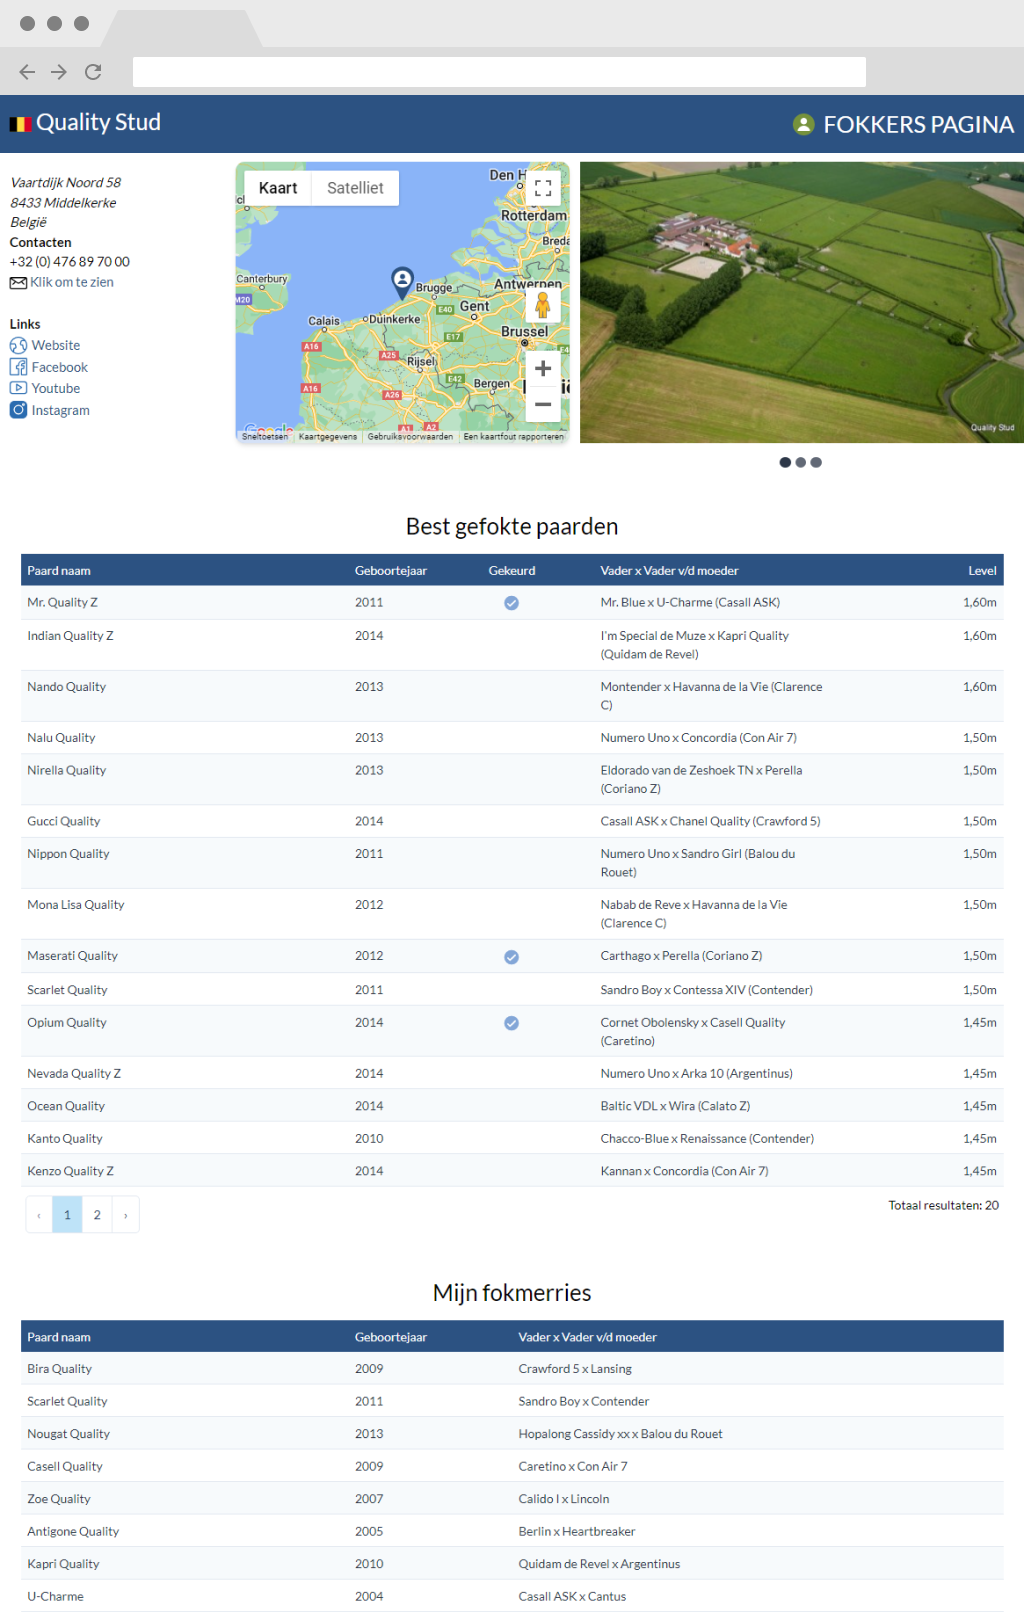Click Gekeurd checkmark for Opium Quality
This screenshot has height=1612, width=1024.
[511, 1023]
